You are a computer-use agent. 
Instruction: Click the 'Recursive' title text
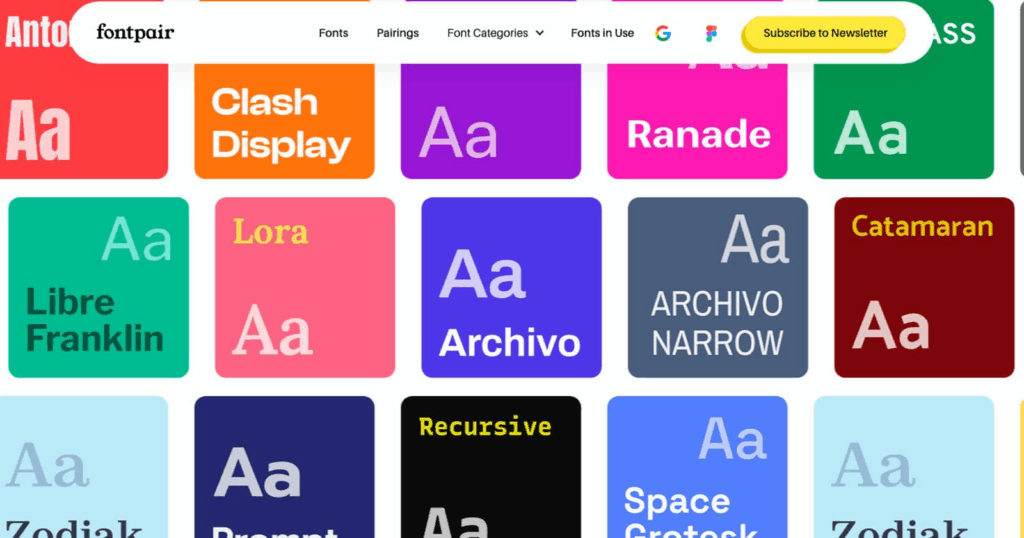[485, 427]
